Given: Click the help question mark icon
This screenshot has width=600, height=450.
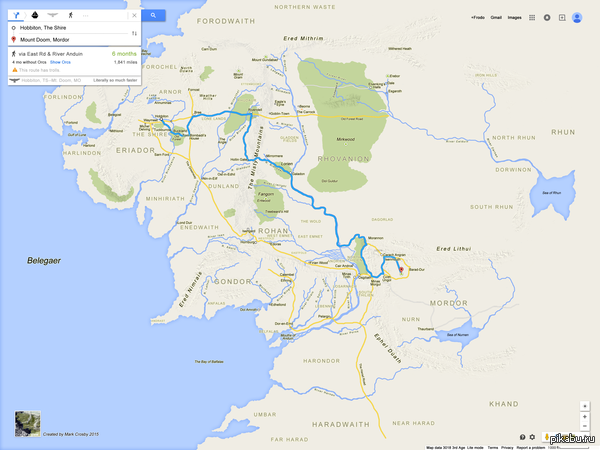Looking at the screenshot, I should point(522,437).
